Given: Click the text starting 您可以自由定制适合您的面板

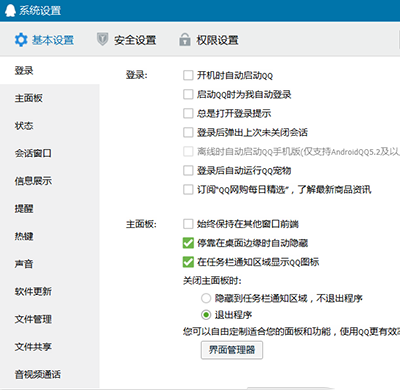Looking at the screenshot, I should 291,331.
